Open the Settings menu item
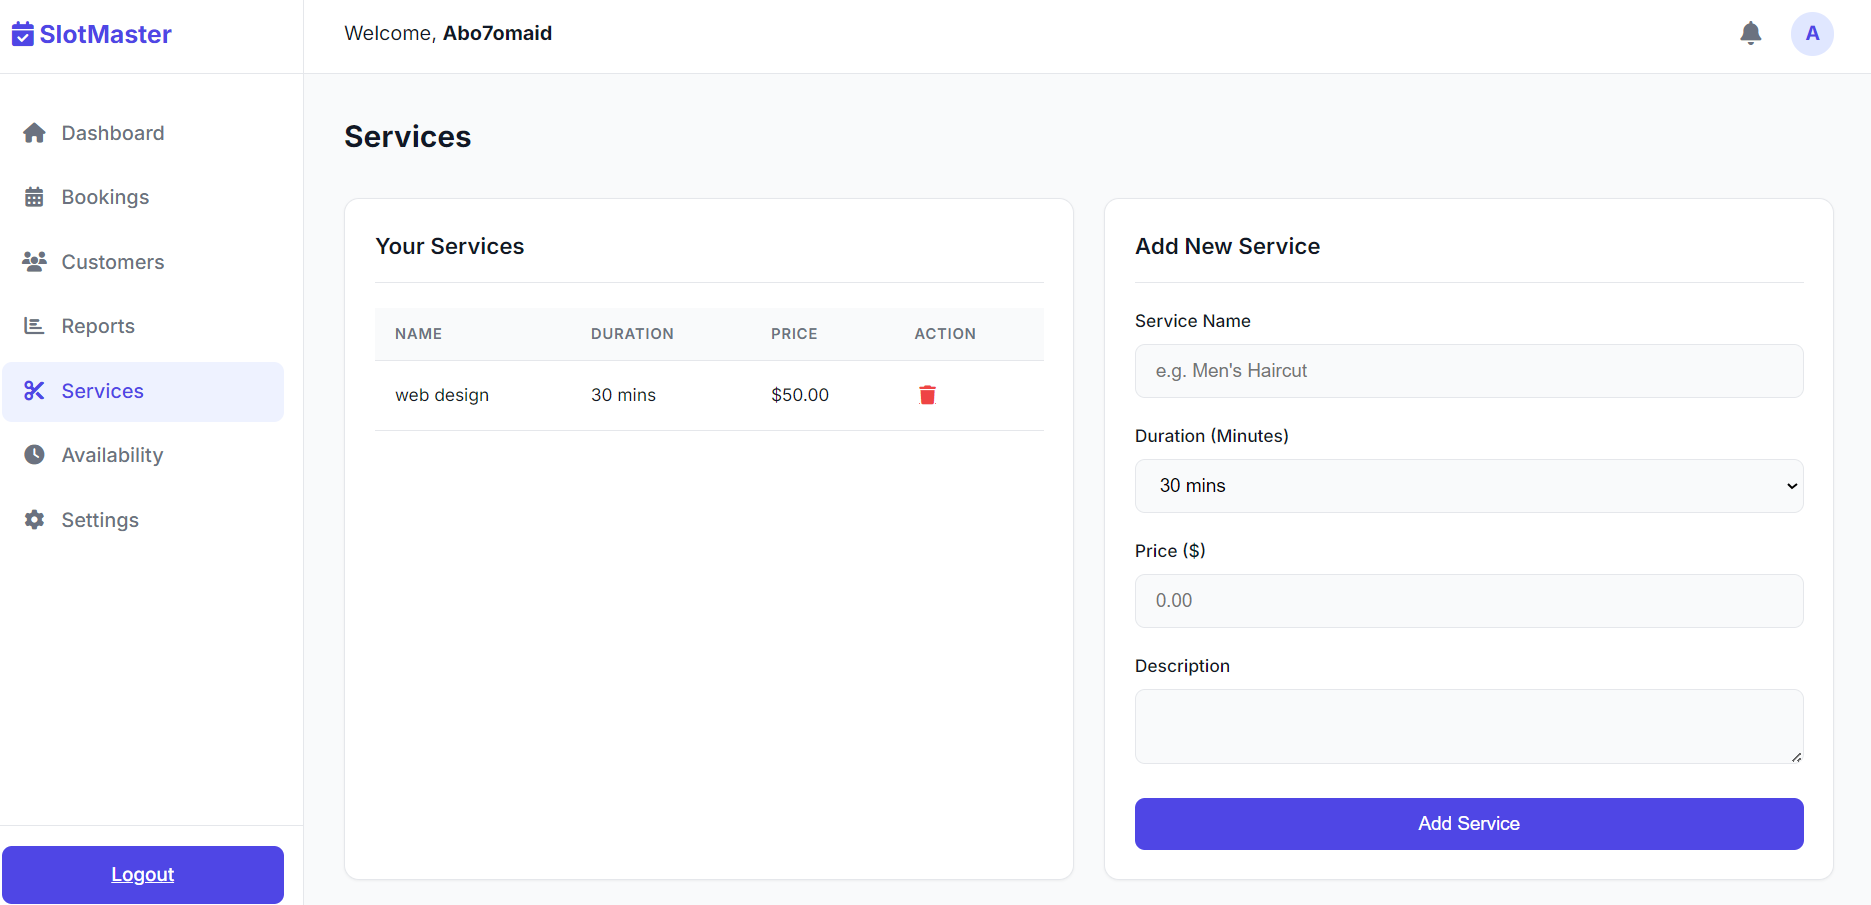 pos(100,520)
